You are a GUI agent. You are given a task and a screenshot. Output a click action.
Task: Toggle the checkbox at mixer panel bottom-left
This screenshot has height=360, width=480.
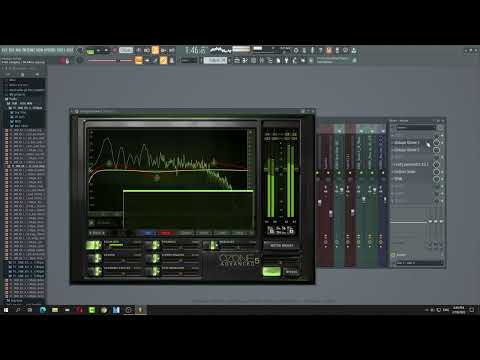point(393,255)
